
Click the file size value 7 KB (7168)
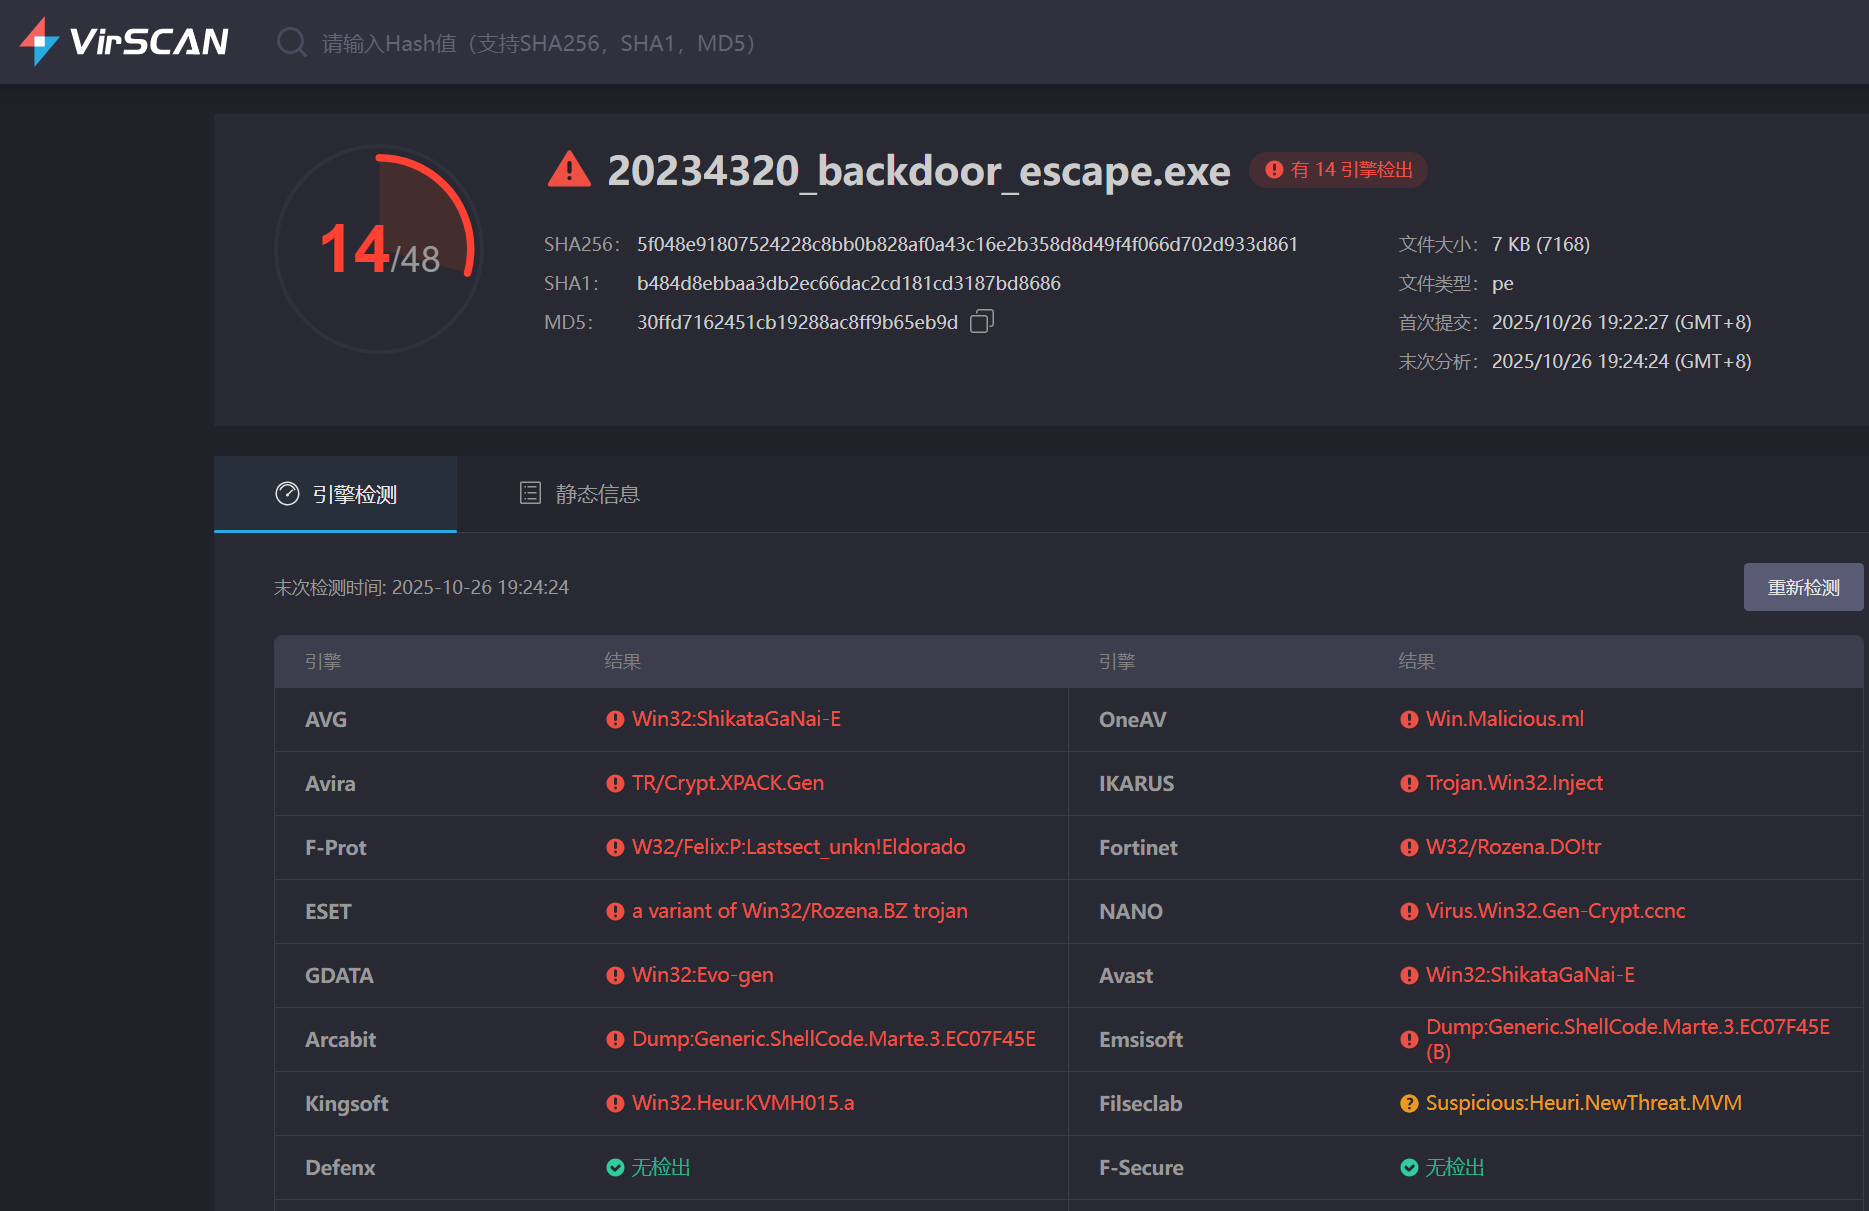pos(1540,244)
